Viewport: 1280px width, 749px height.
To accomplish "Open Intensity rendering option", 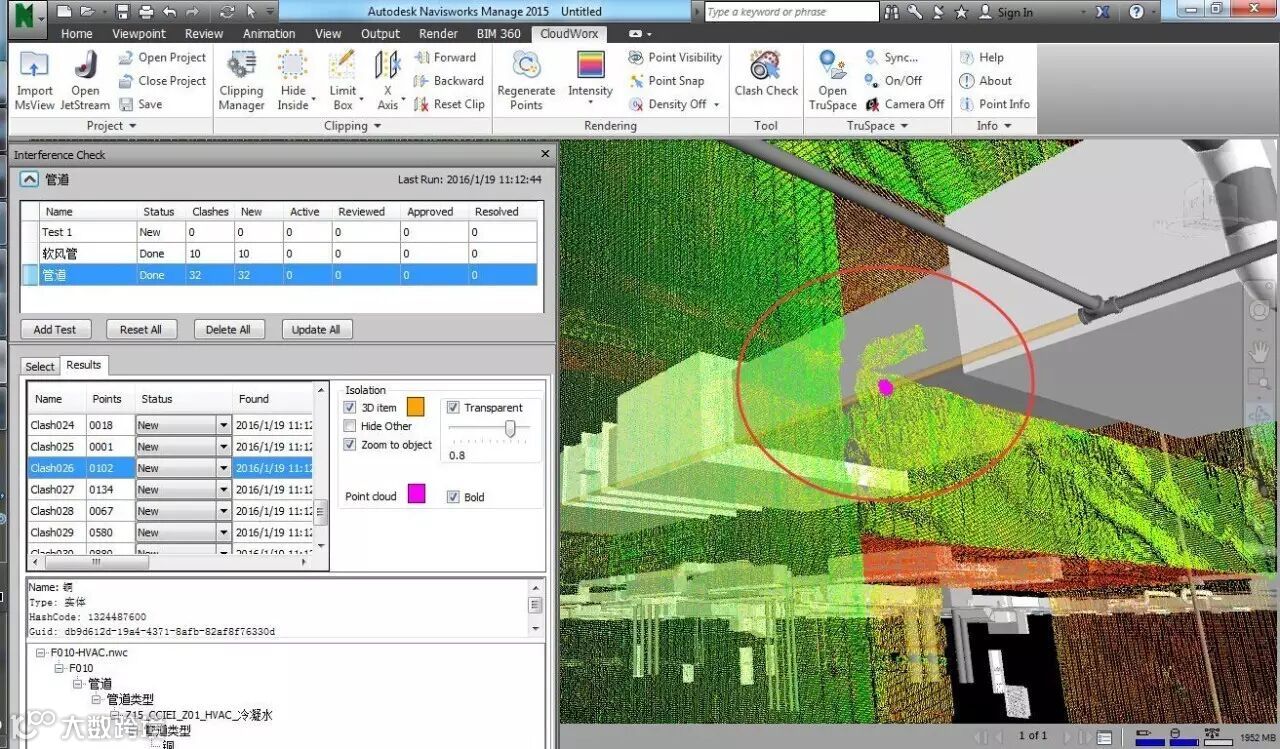I will (590, 78).
